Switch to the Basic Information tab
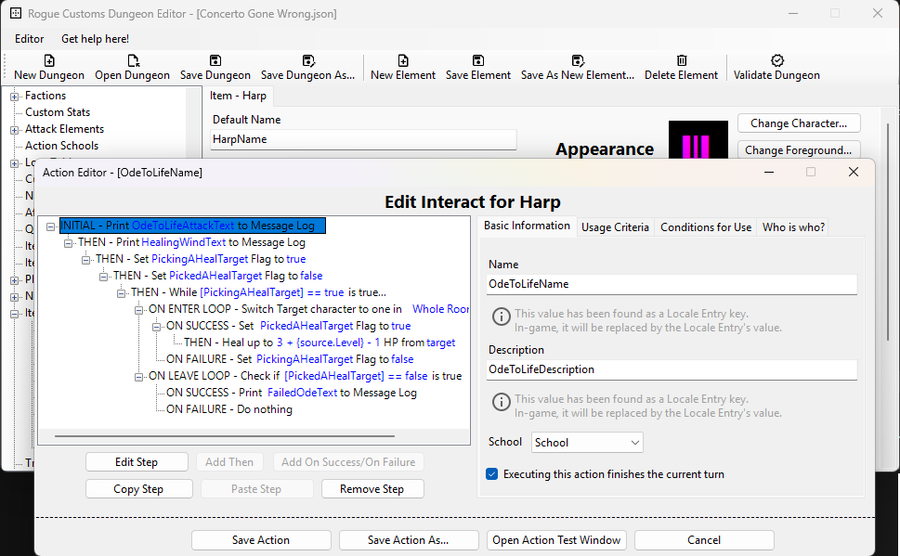This screenshot has height=556, width=900. [x=527, y=225]
